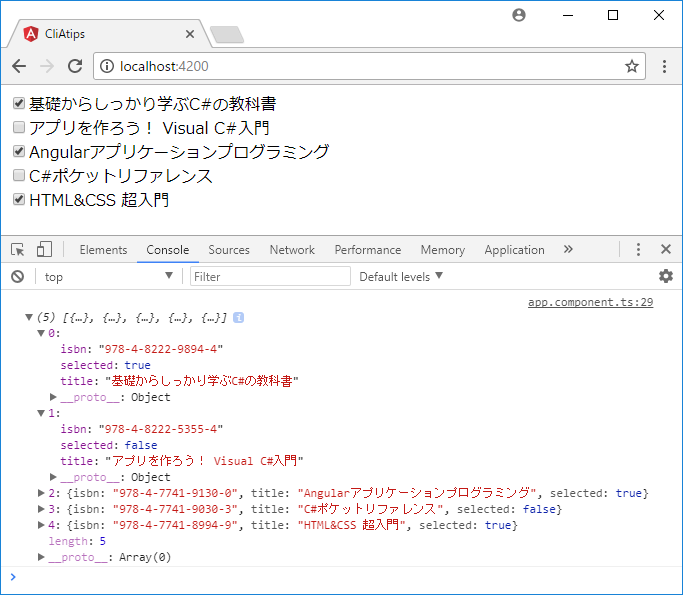Select the Console tab
Screen dimensions: 683x595
[x=168, y=250]
